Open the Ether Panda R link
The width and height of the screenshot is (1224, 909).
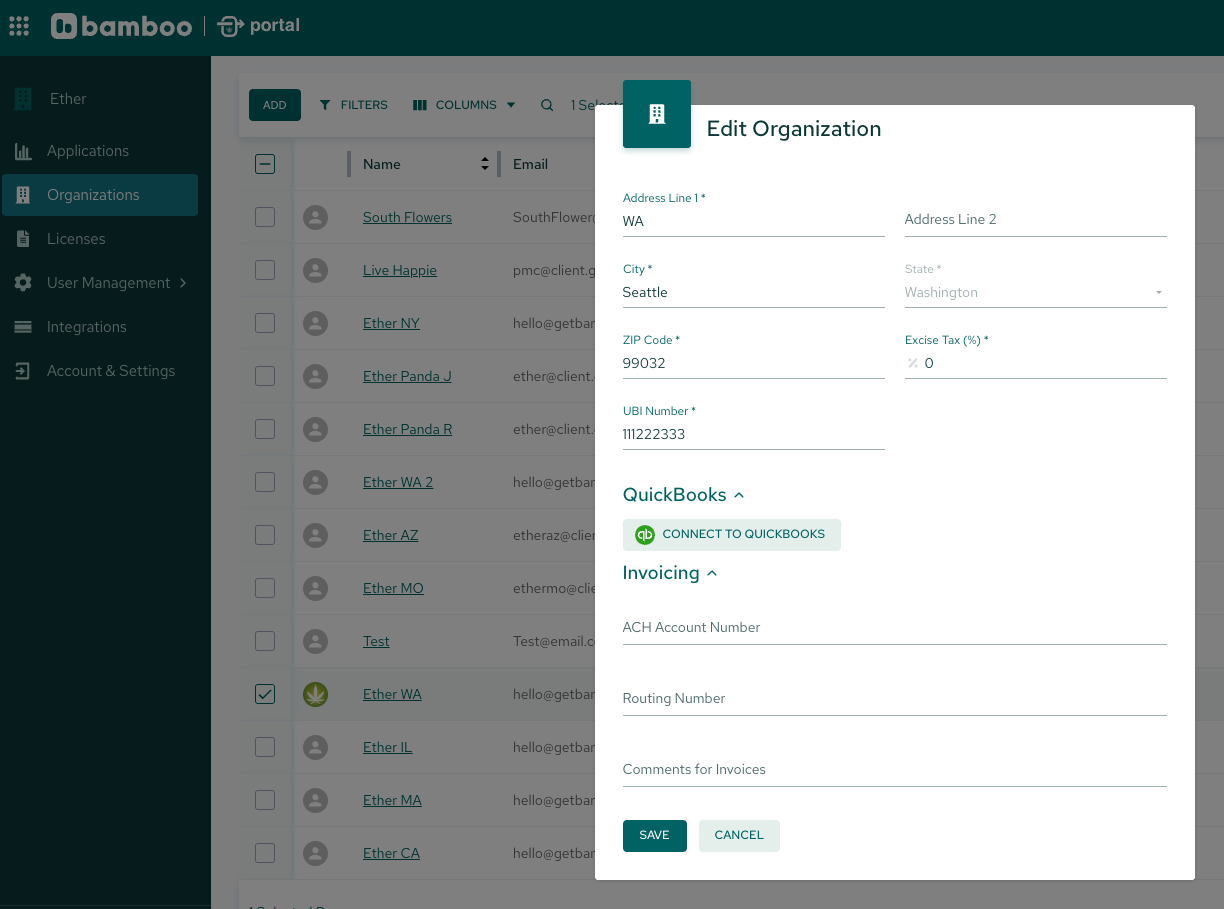407,429
